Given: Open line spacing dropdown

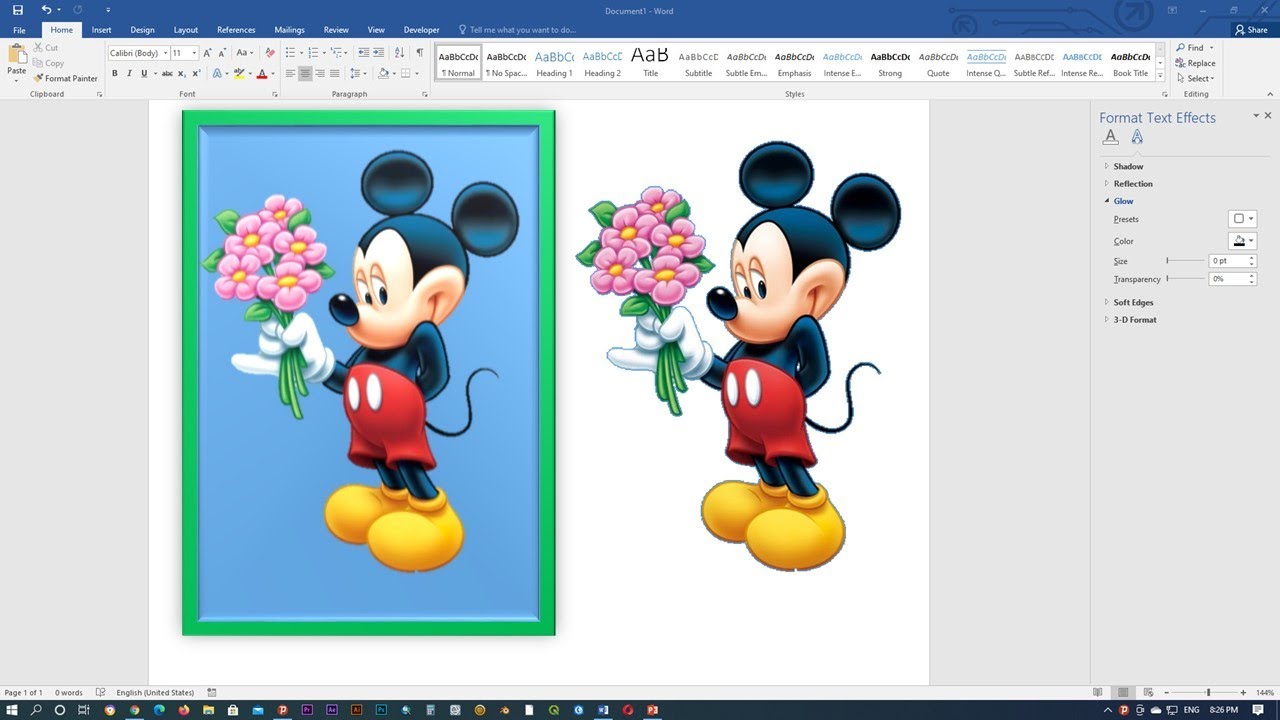Looking at the screenshot, I should point(360,73).
